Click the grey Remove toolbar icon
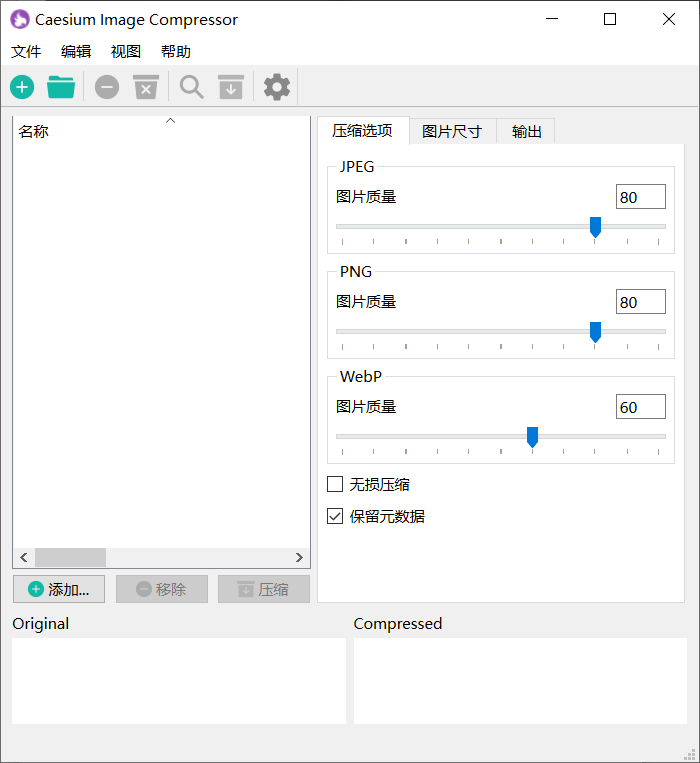Screen dimensions: 700x763 pyautogui.click(x=107, y=88)
